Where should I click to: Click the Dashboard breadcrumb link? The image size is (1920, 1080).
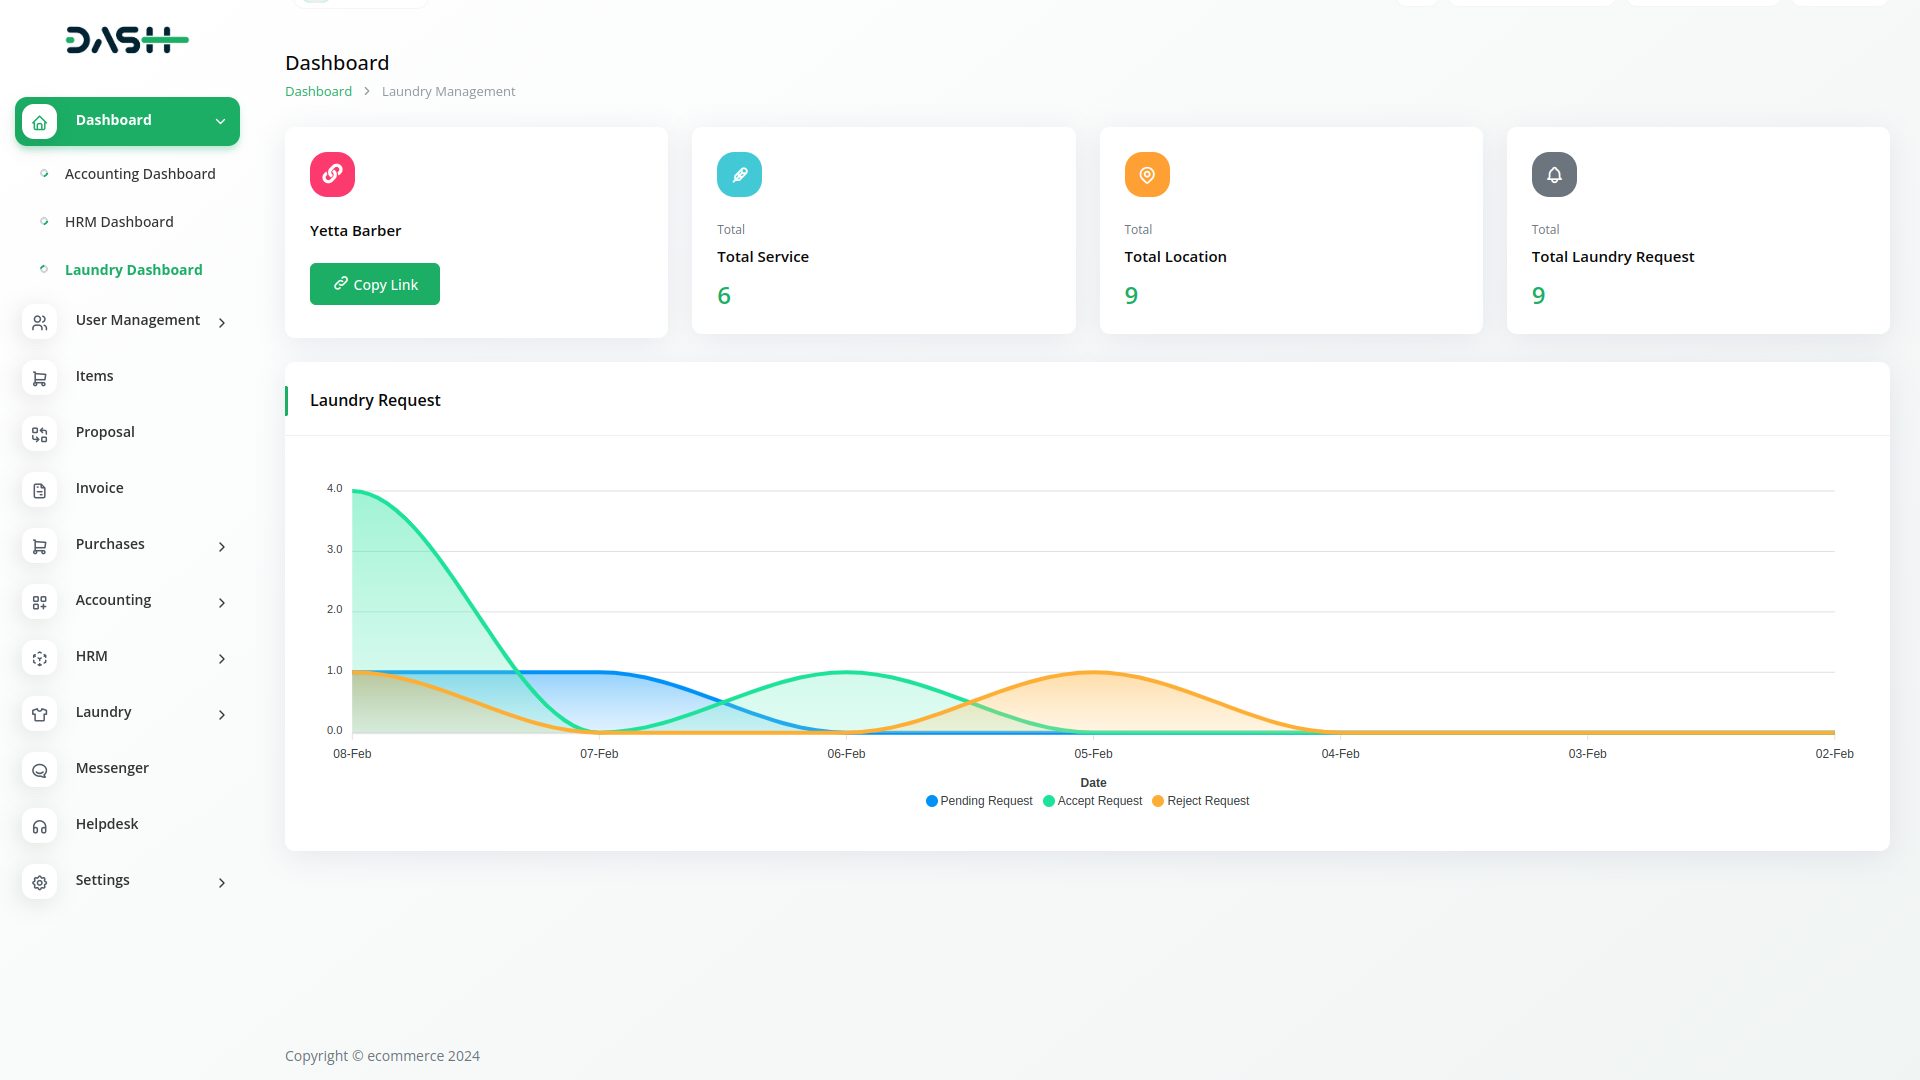click(318, 91)
